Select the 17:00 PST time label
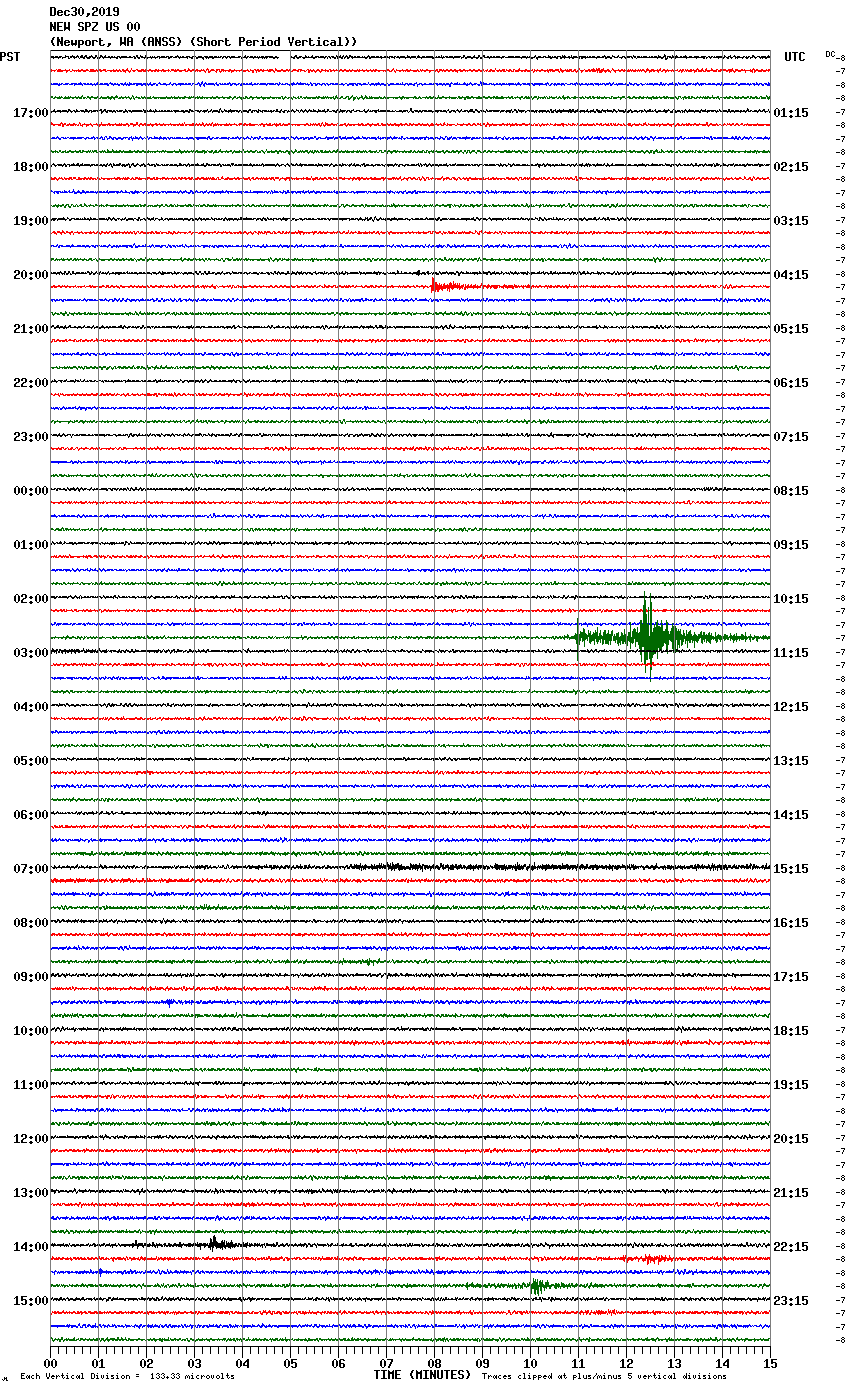850x1390 pixels. pyautogui.click(x=30, y=113)
